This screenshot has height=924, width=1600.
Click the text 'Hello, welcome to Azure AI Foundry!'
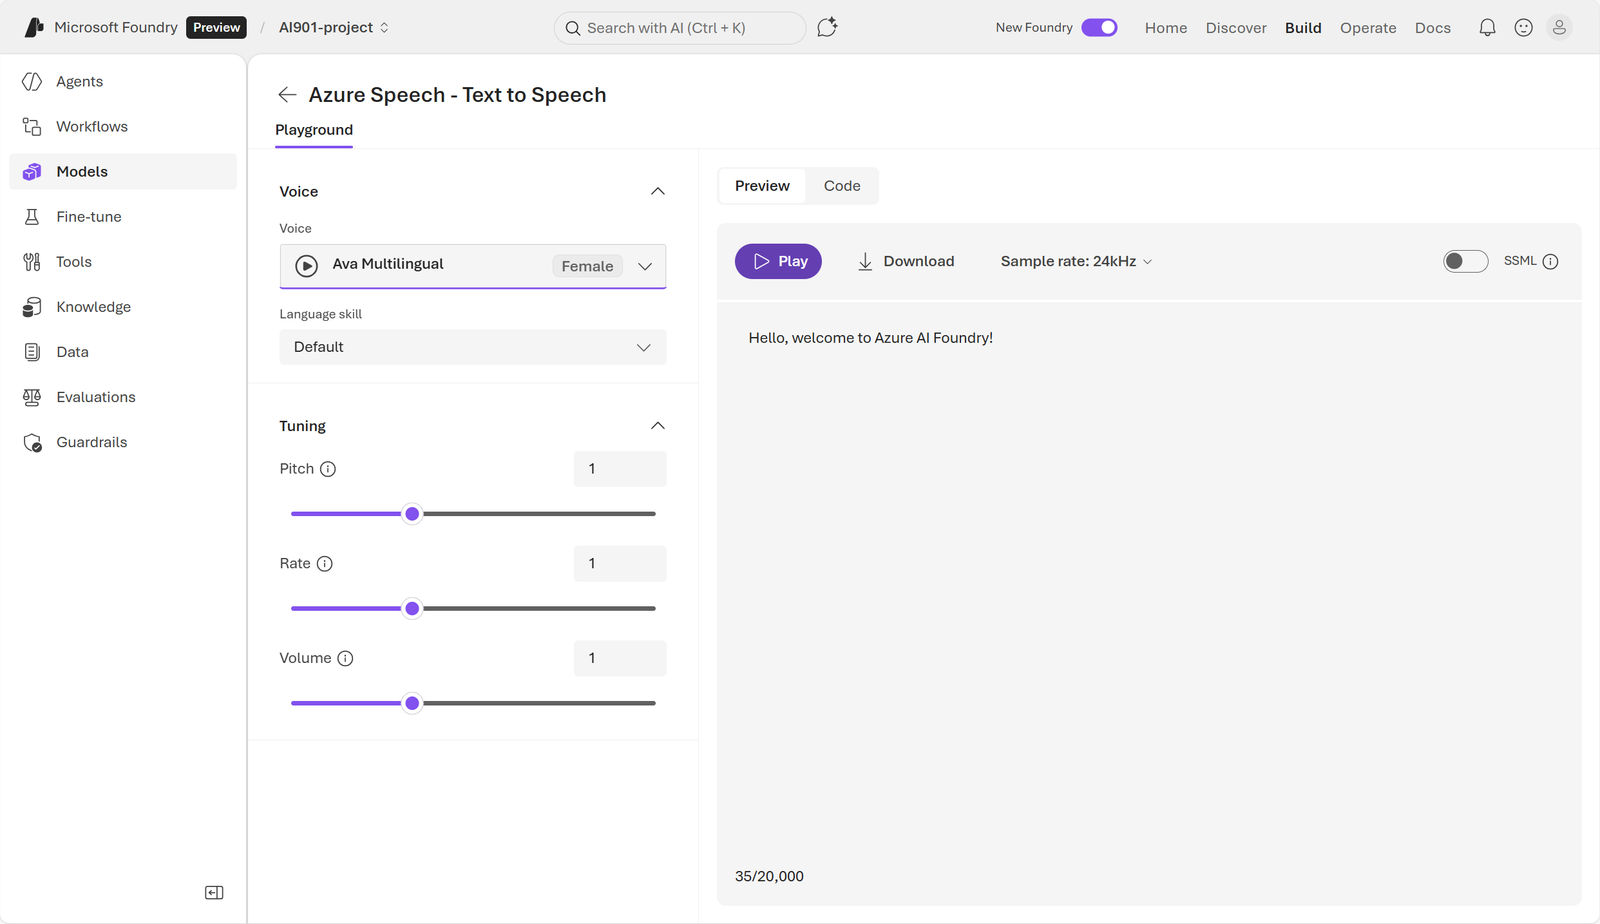[x=871, y=338]
